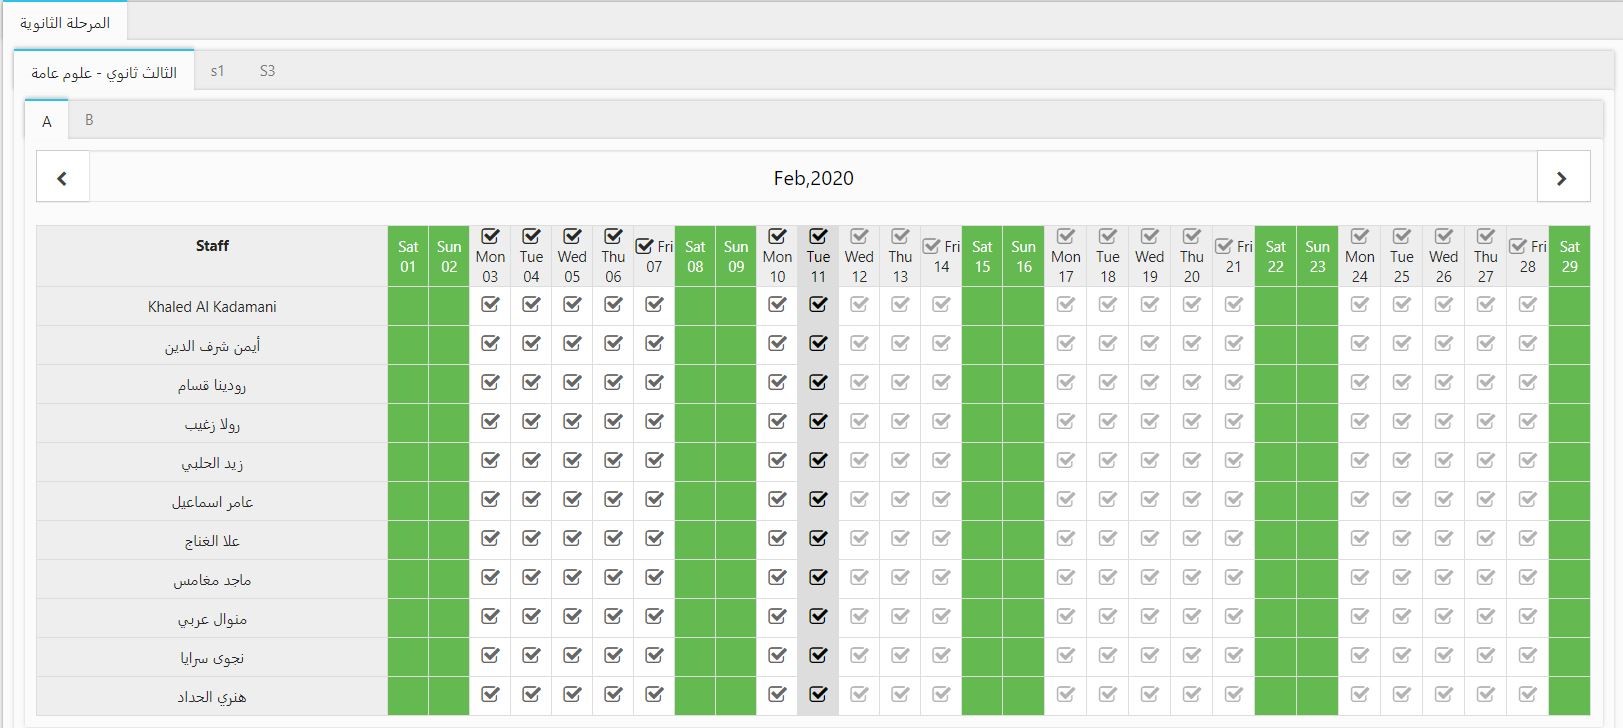The width and height of the screenshot is (1623, 728).
Task: Toggle the Fri 28 column header checkbox
Action: [1518, 246]
